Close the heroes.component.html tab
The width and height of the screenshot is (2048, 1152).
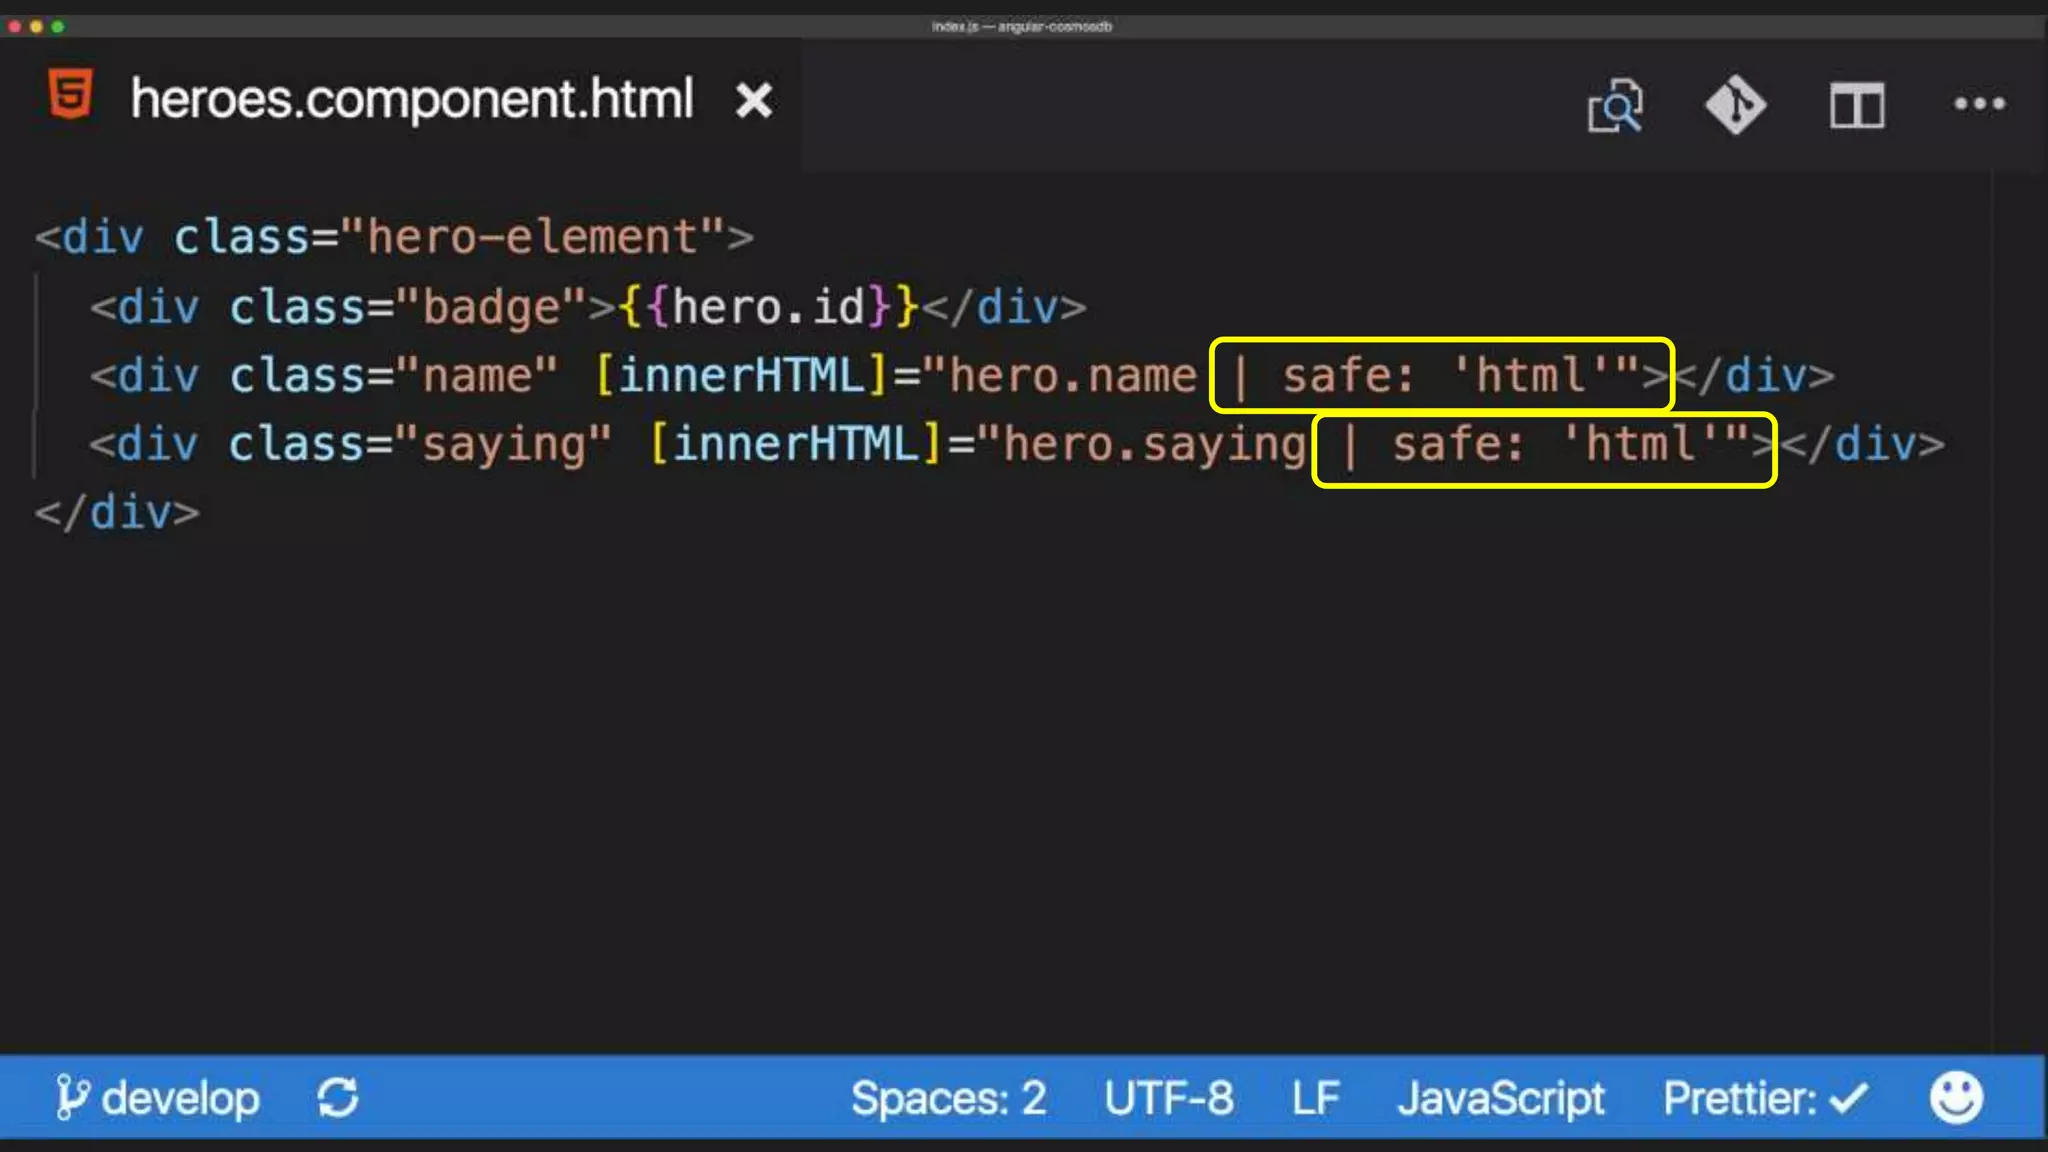(x=754, y=100)
